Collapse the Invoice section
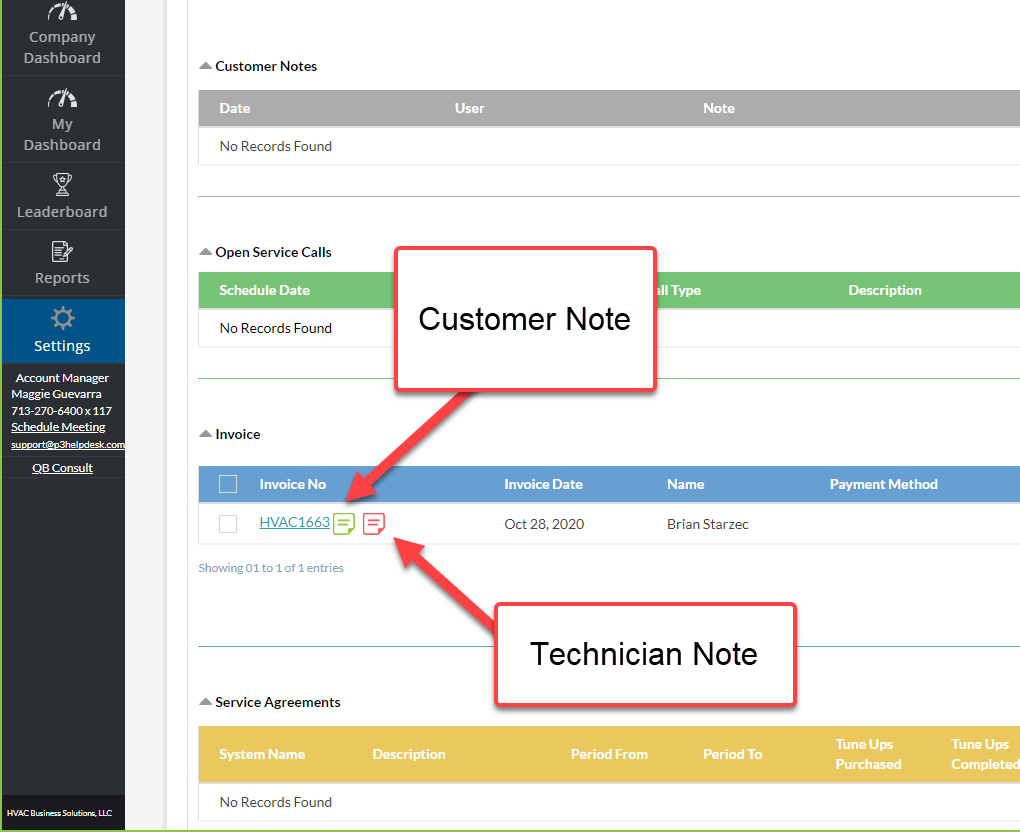The height and width of the screenshot is (832, 1020). 206,434
